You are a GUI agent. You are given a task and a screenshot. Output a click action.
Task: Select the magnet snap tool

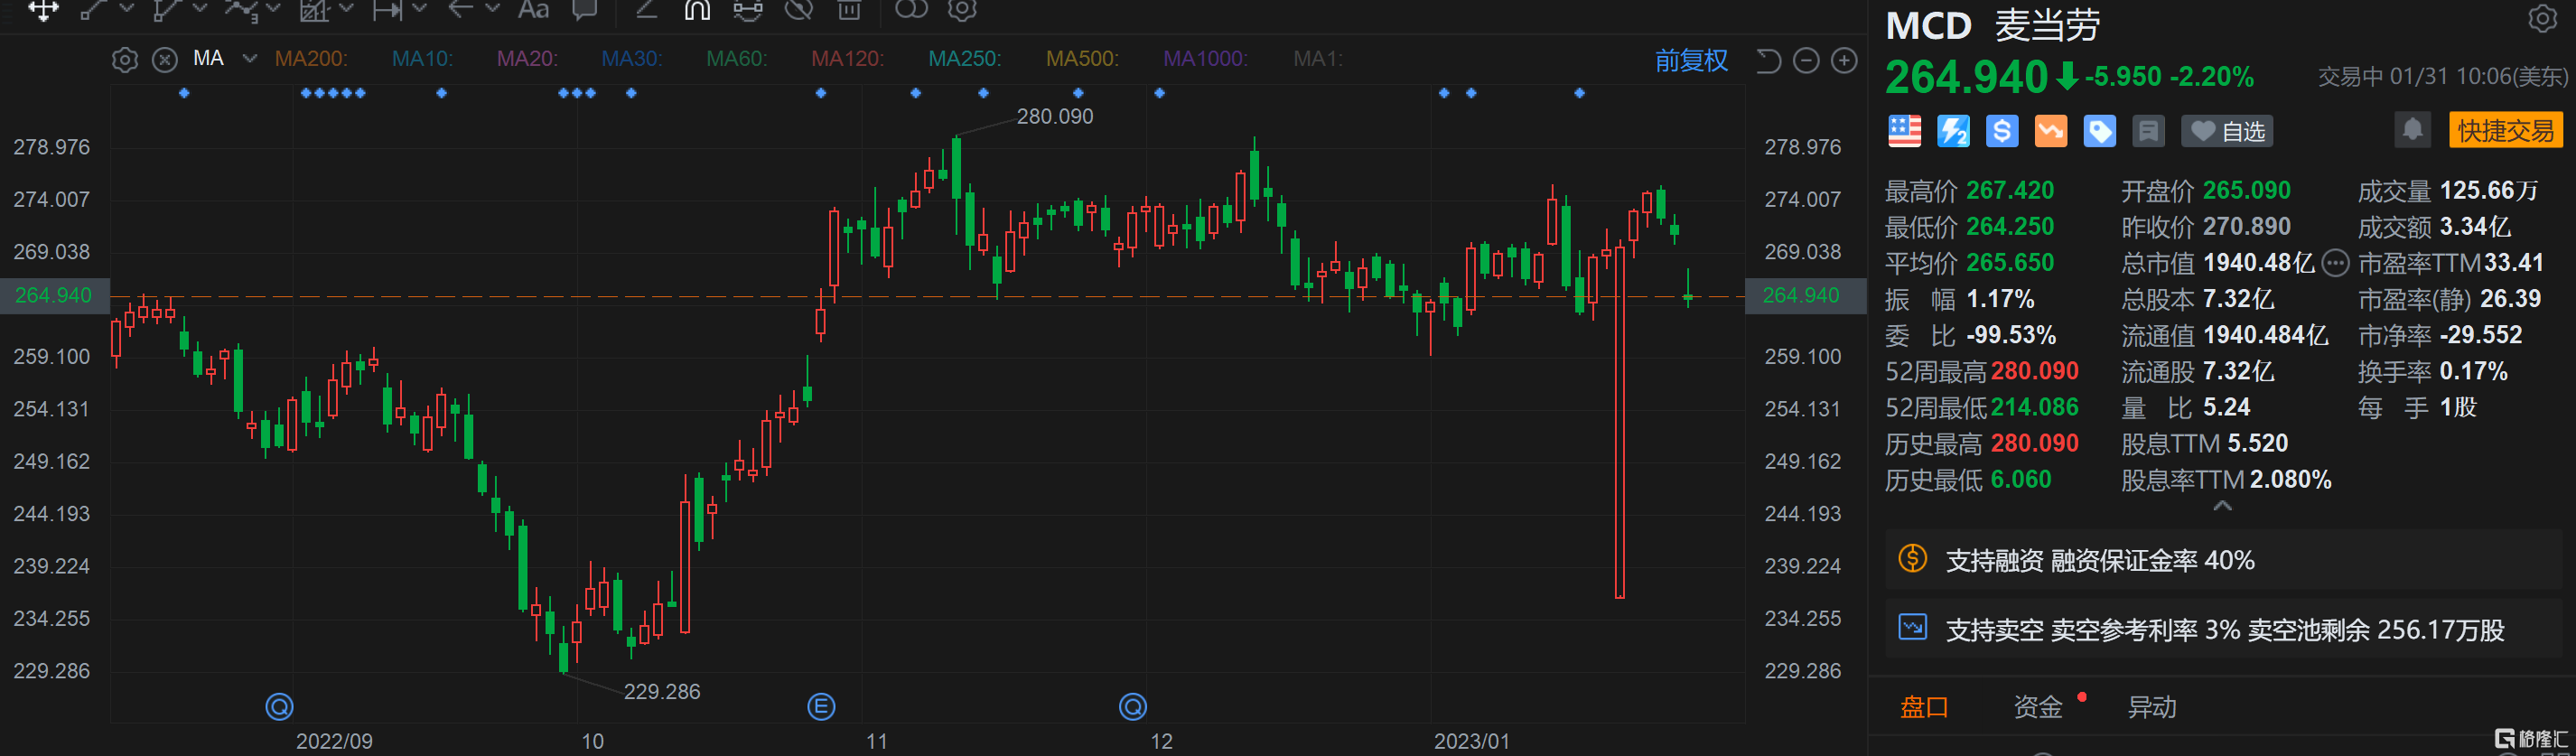pos(697,10)
